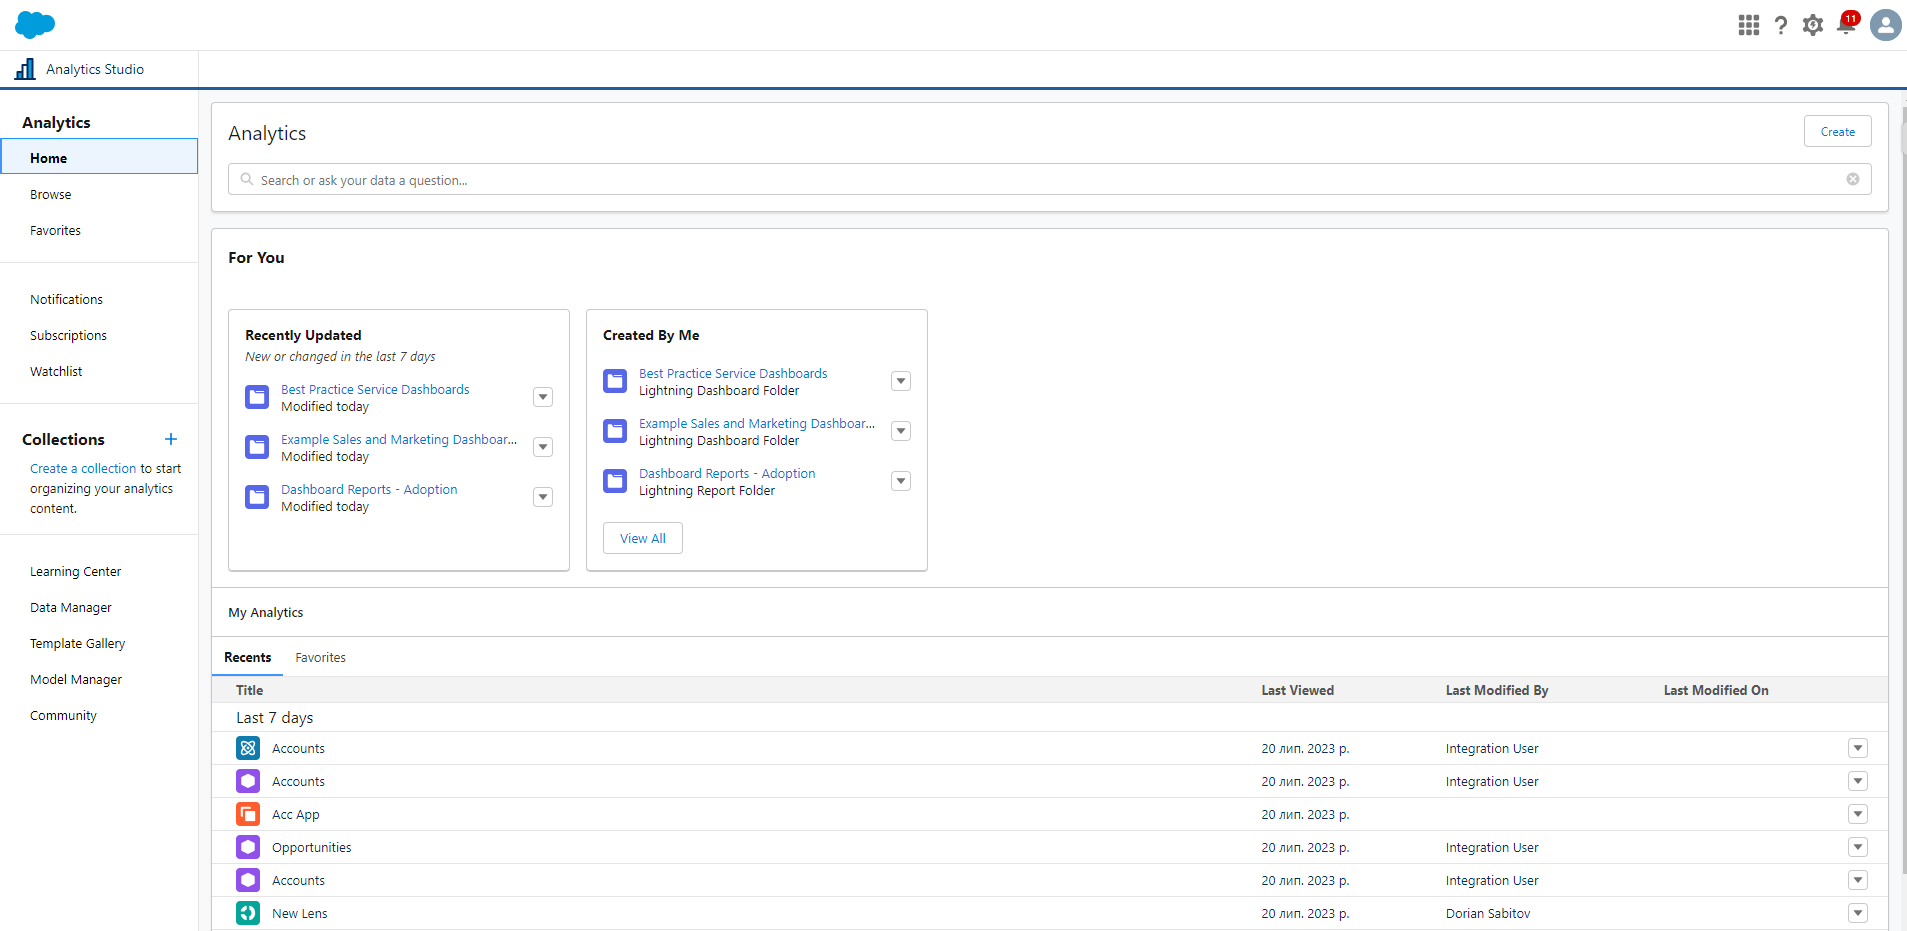Screen dimensions: 1907x931
Task: Expand dropdown for Dashboard Reports in Recently Updated
Action: tap(543, 497)
